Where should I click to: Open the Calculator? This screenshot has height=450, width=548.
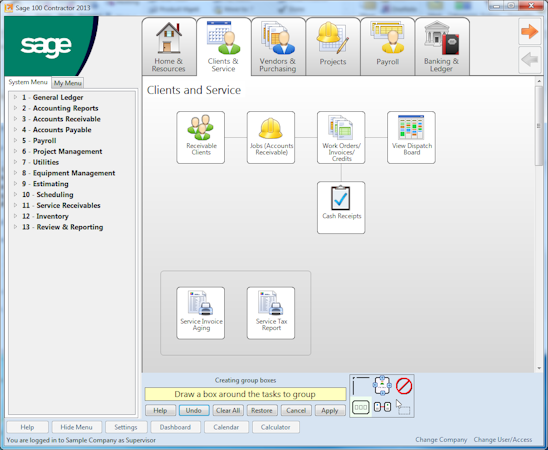coord(276,427)
